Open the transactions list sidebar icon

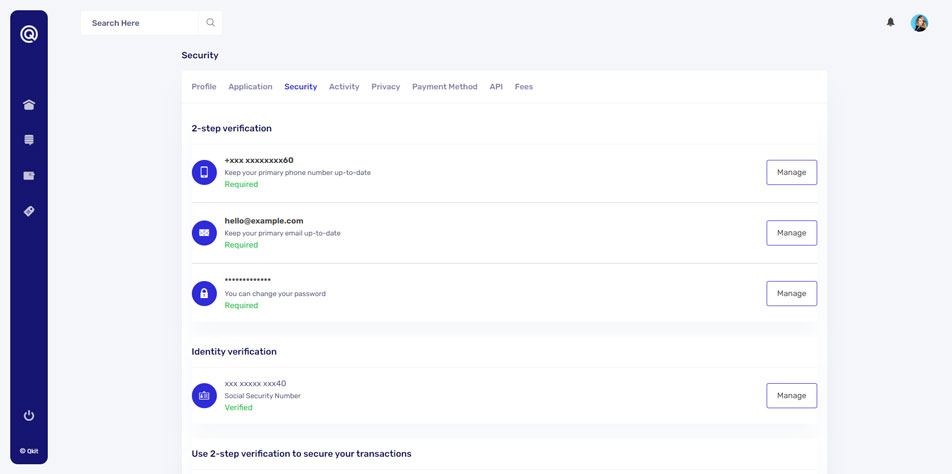[29, 141]
